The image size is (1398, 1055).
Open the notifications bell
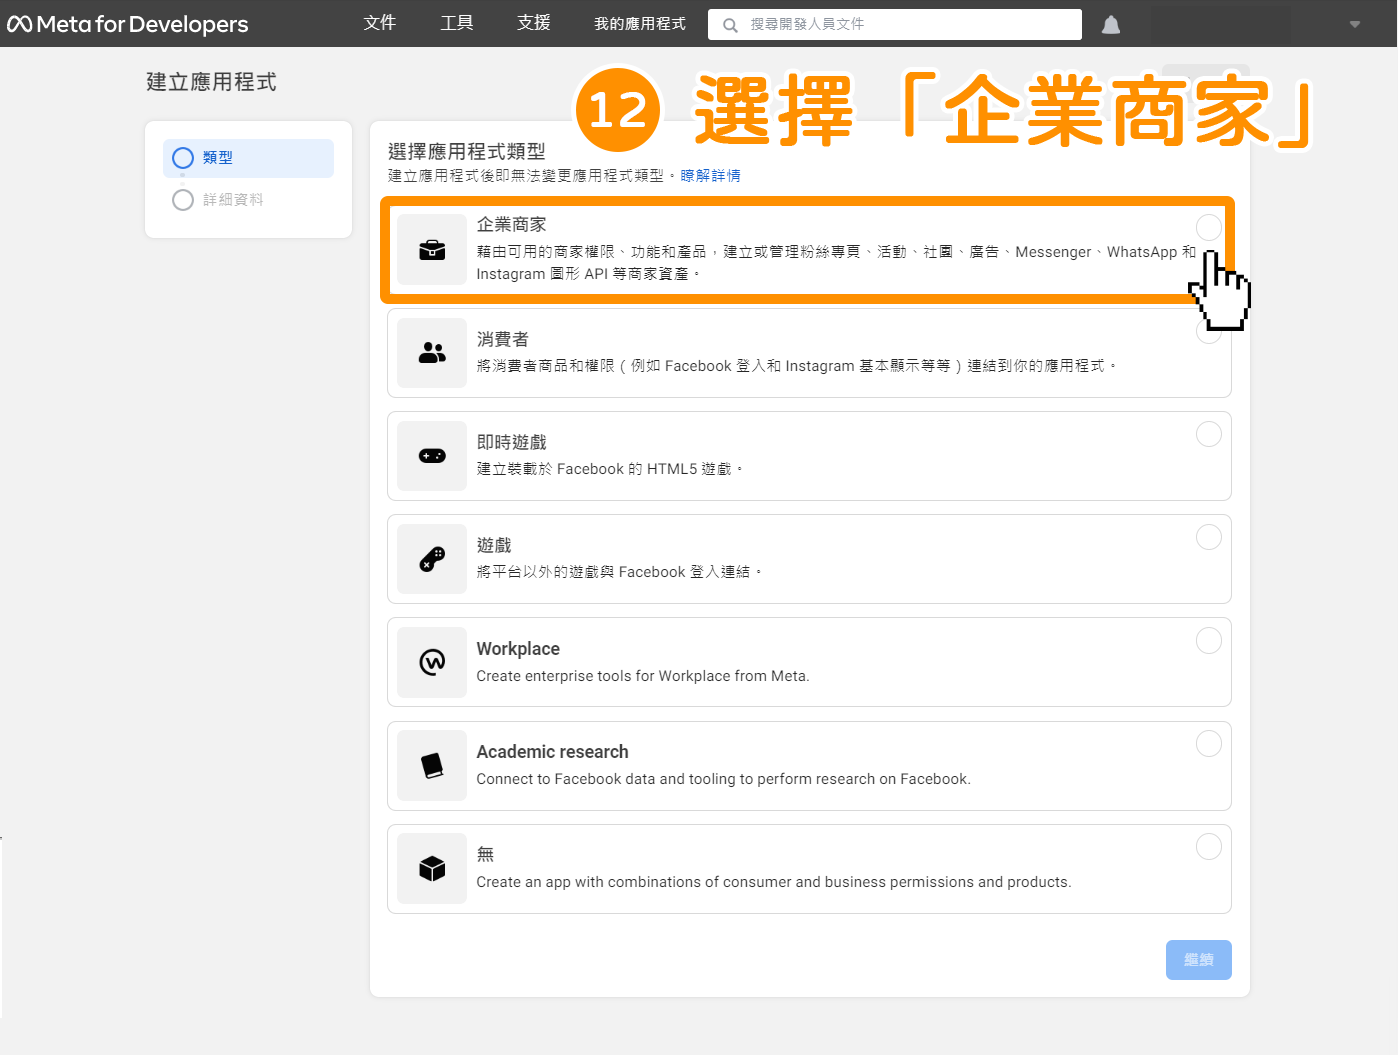[1111, 25]
